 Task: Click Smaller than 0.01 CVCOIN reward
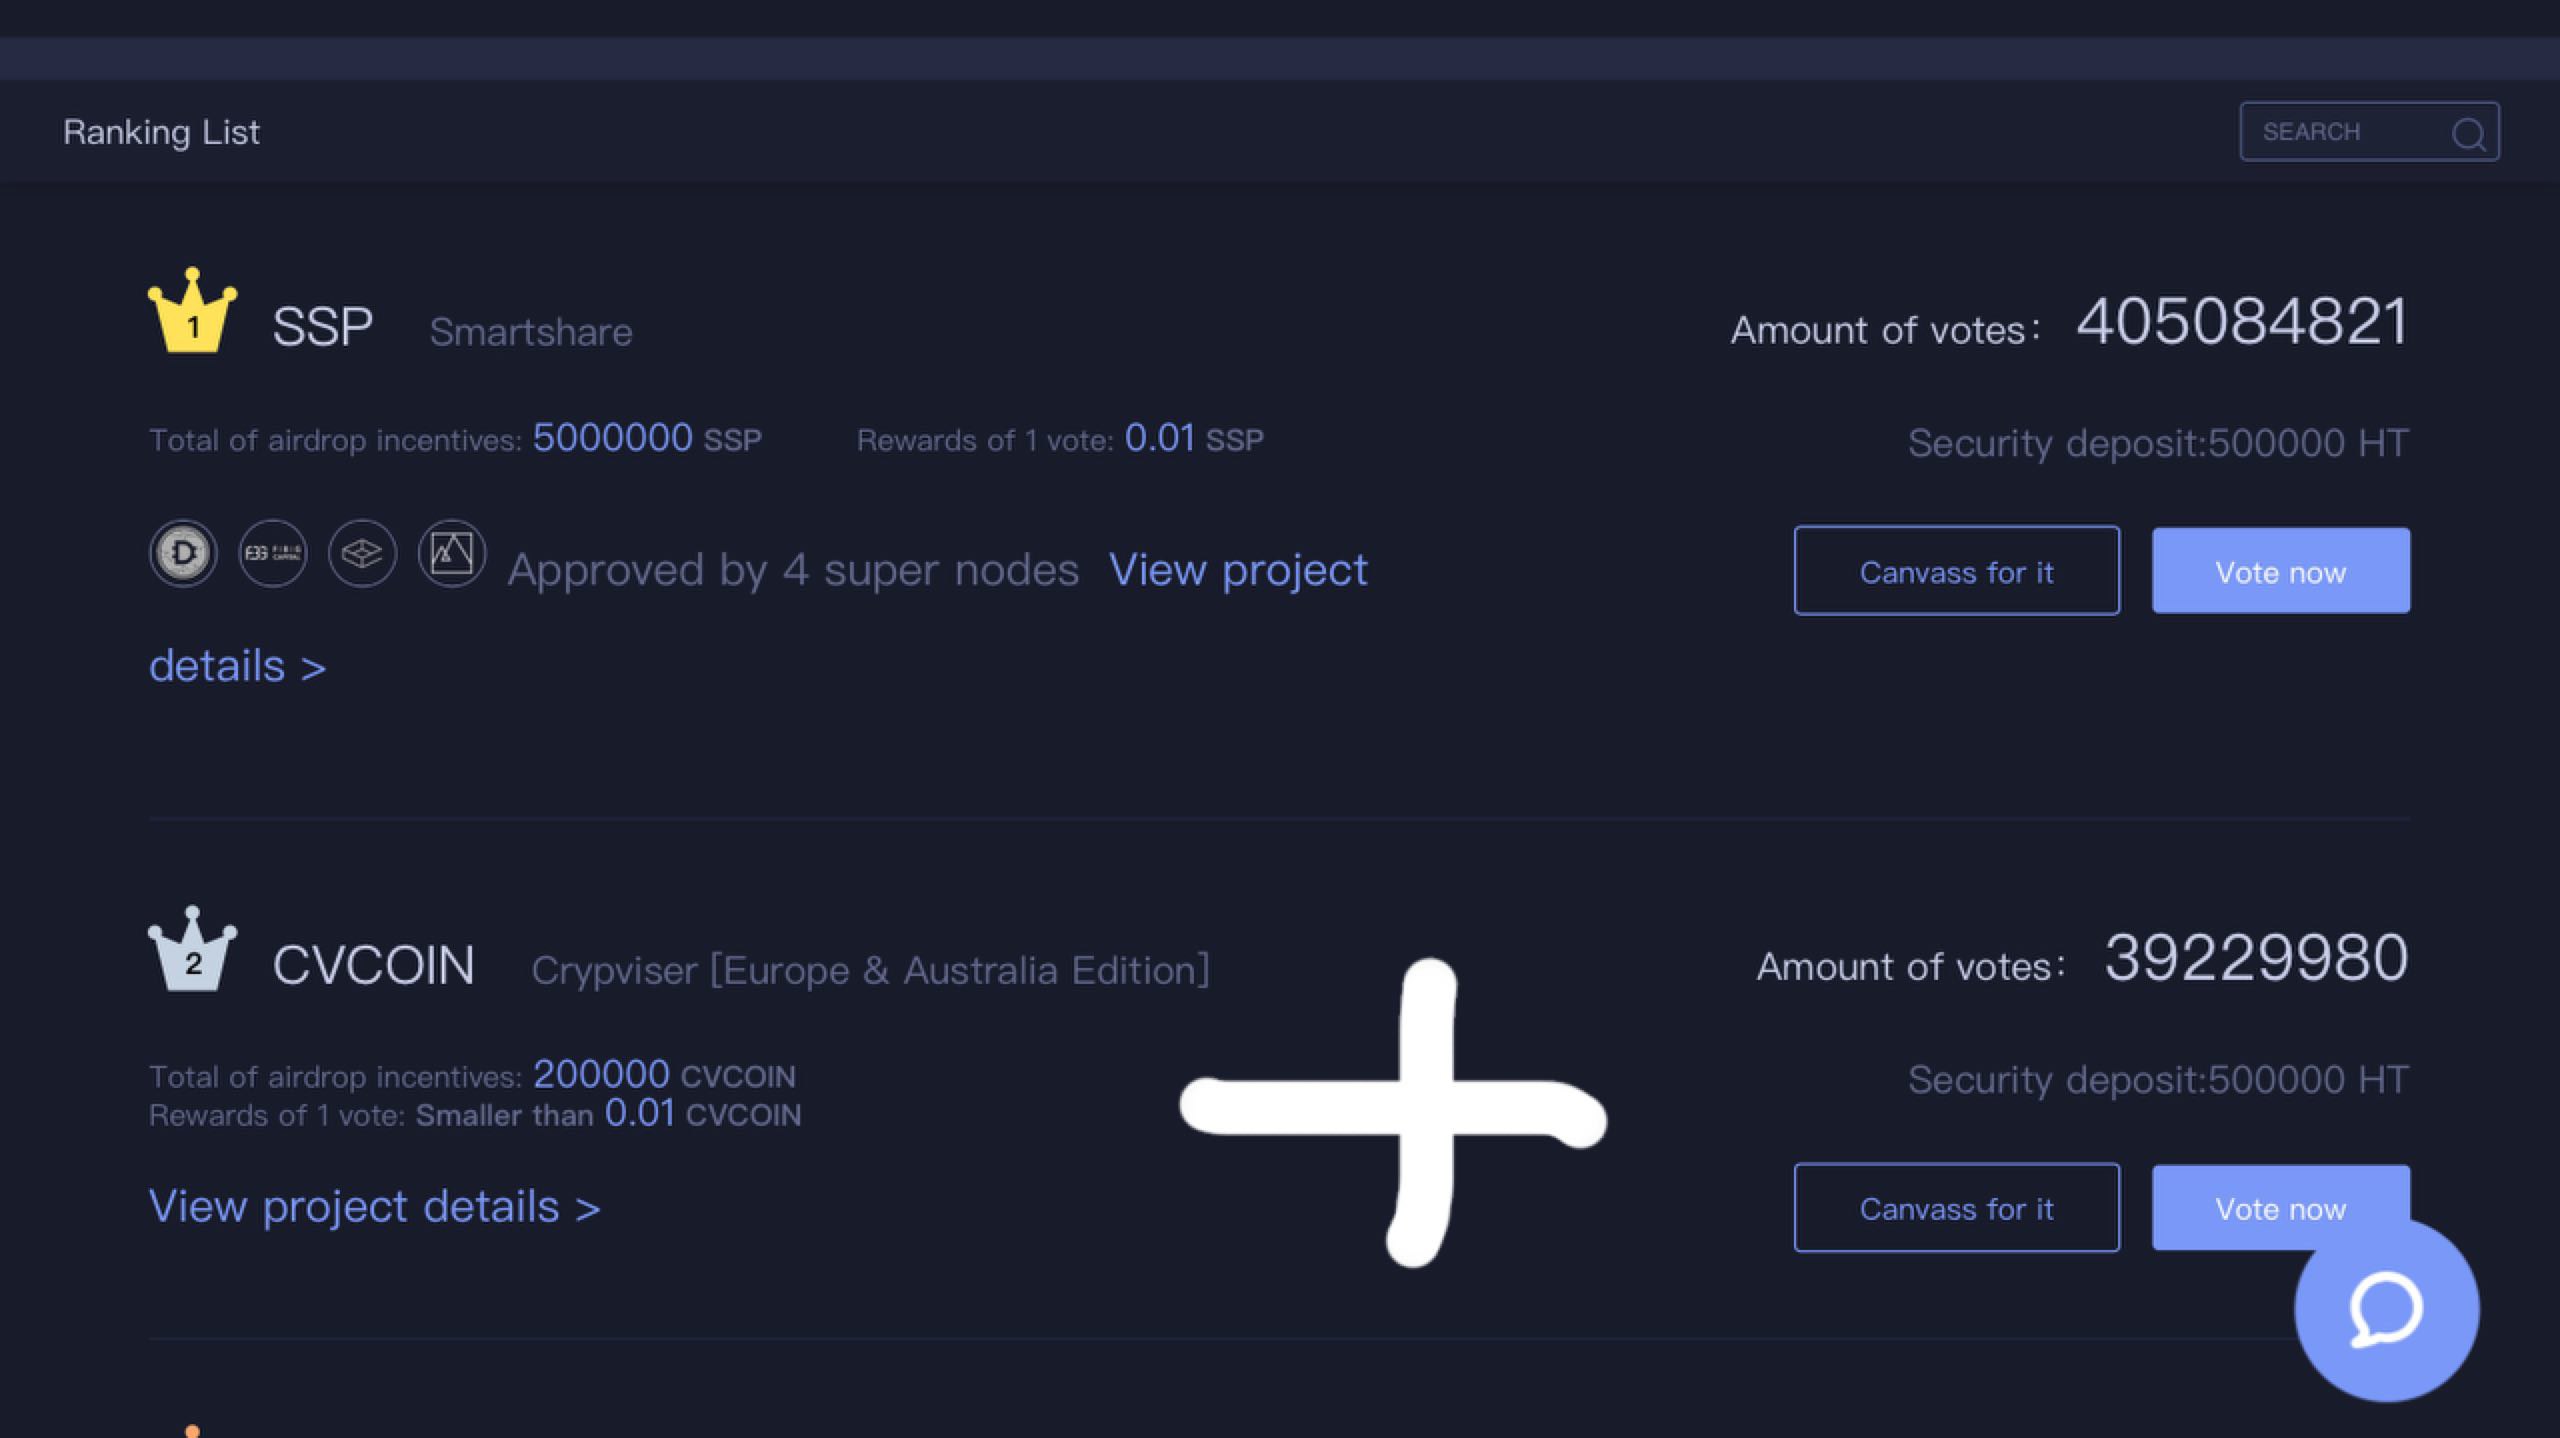point(608,1114)
